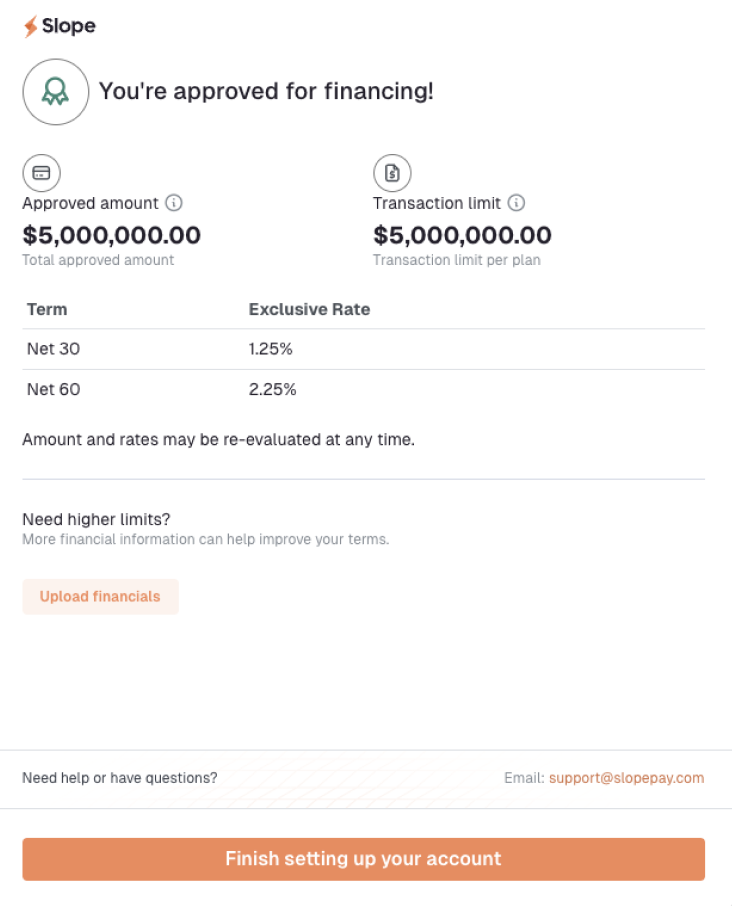The image size is (732, 906).
Task: Click the approval ribbon badge icon
Action: tap(55, 92)
